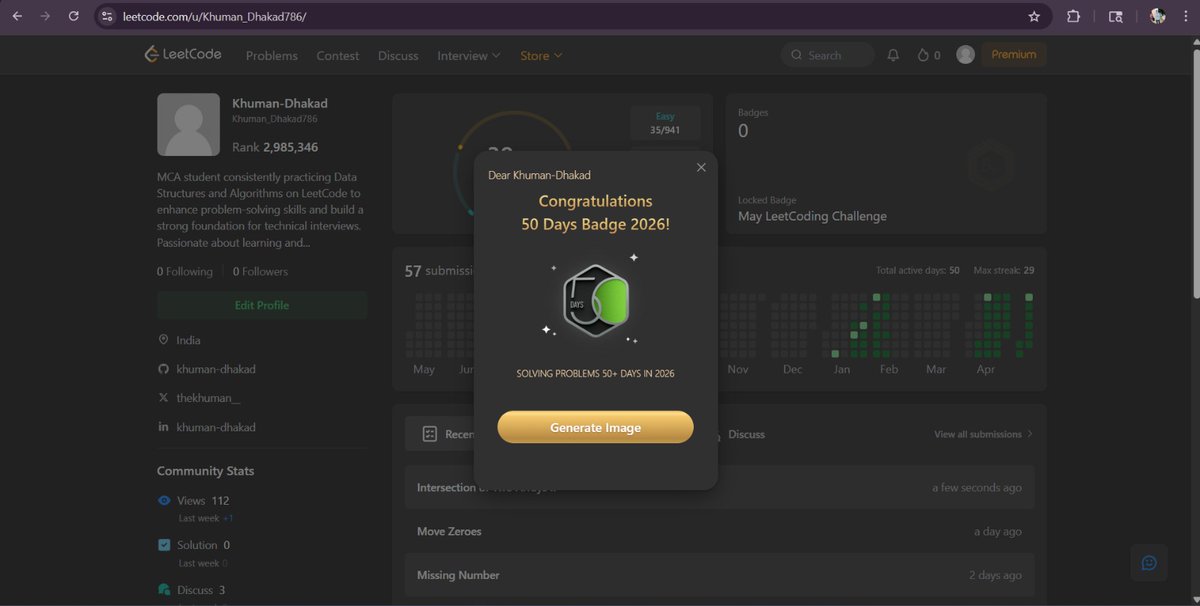Bookmark this page with star icon
Image resolution: width=1200 pixels, height=606 pixels.
(1034, 17)
